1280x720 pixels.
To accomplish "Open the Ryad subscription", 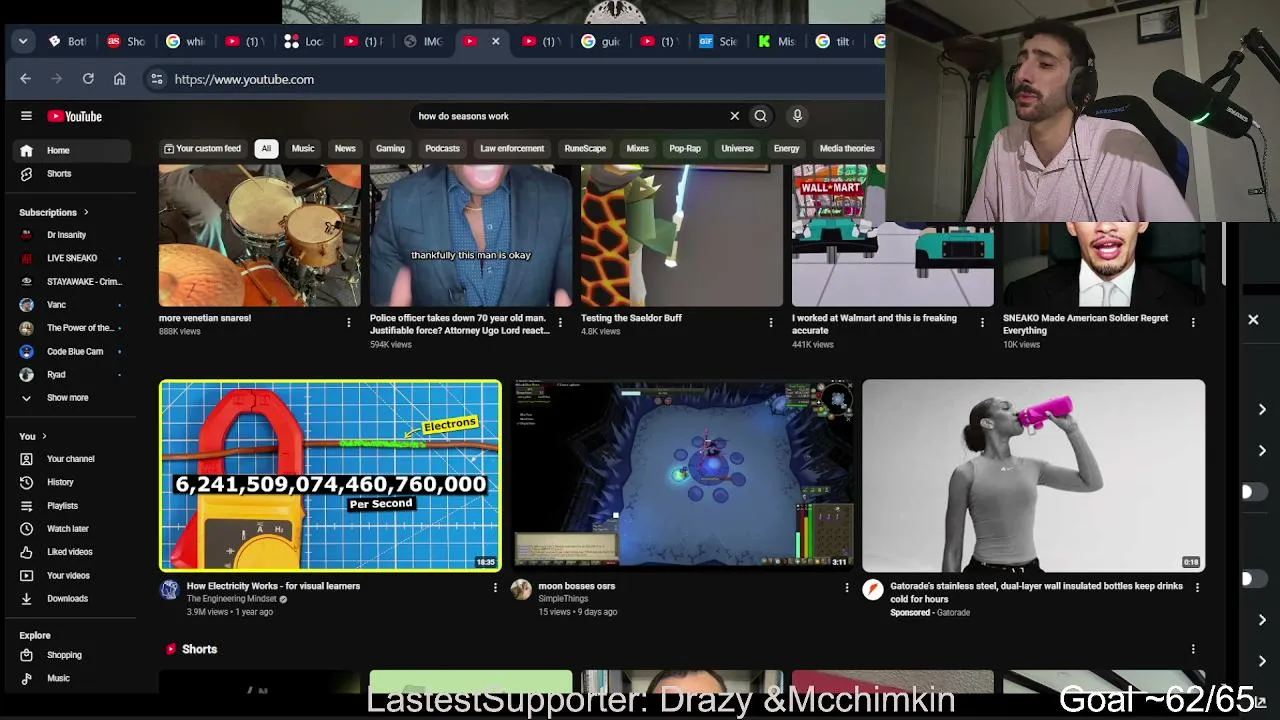I will click(x=73, y=375).
